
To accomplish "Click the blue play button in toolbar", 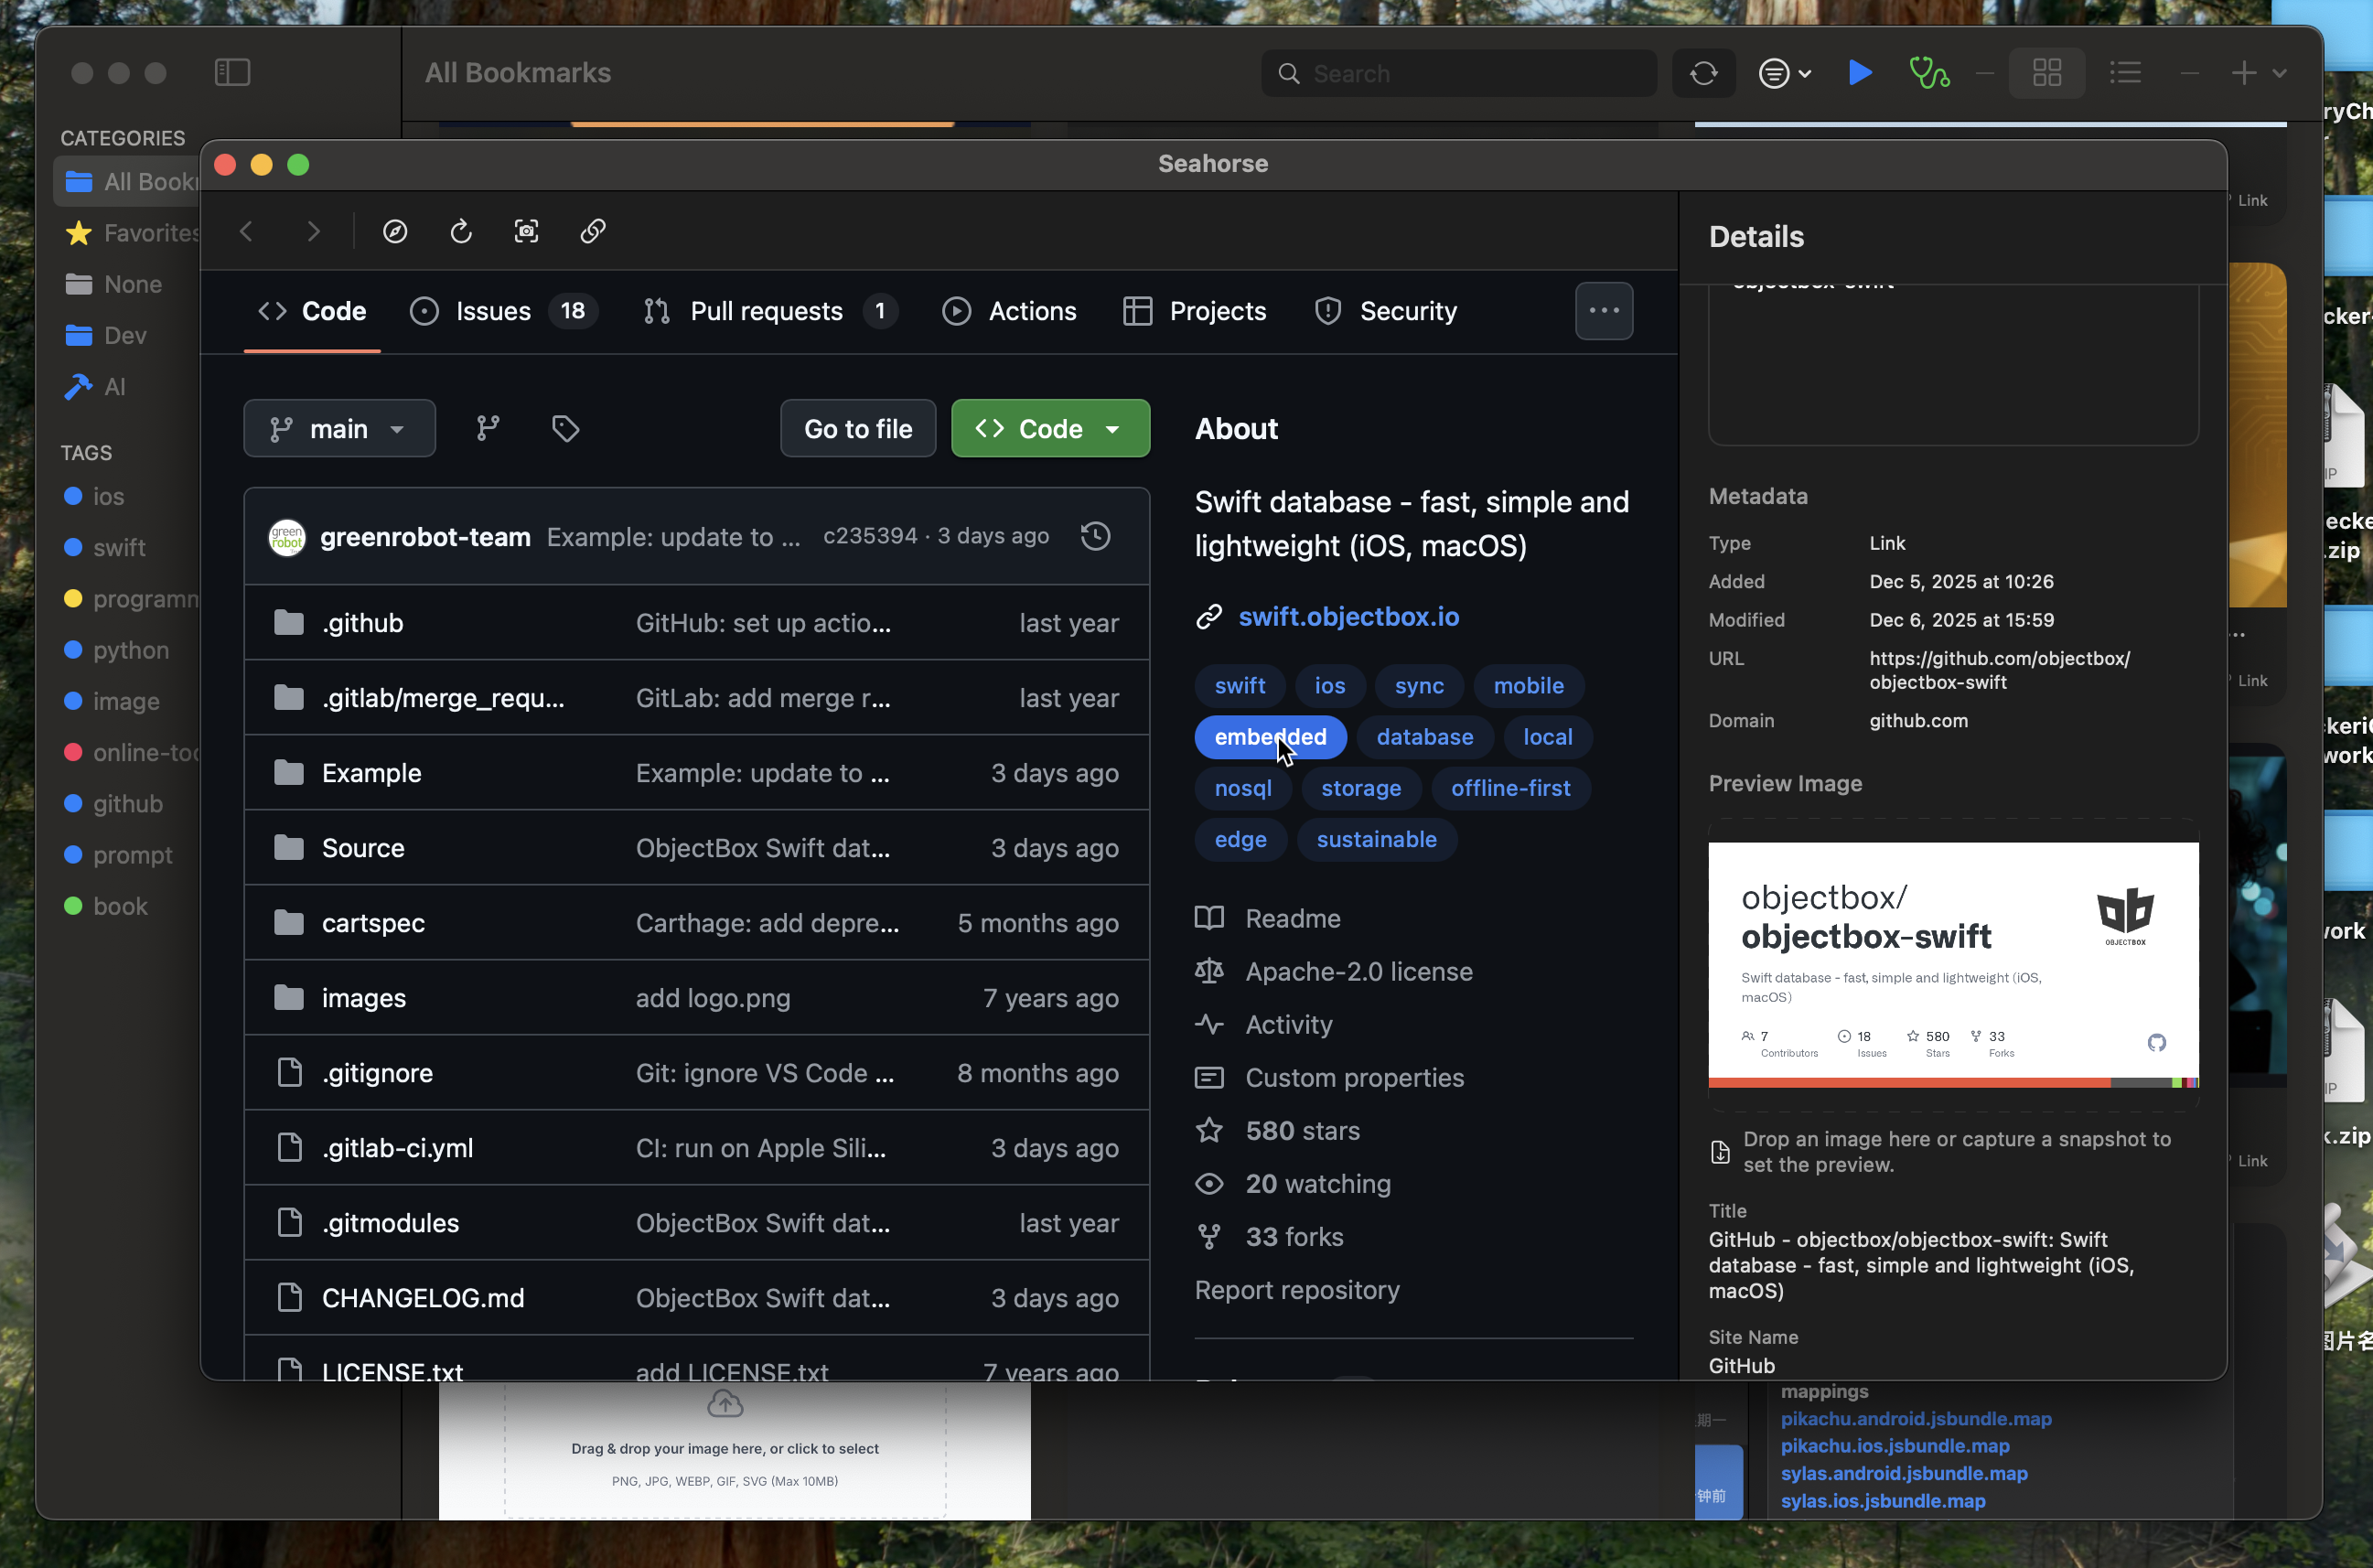I will pos(1860,73).
